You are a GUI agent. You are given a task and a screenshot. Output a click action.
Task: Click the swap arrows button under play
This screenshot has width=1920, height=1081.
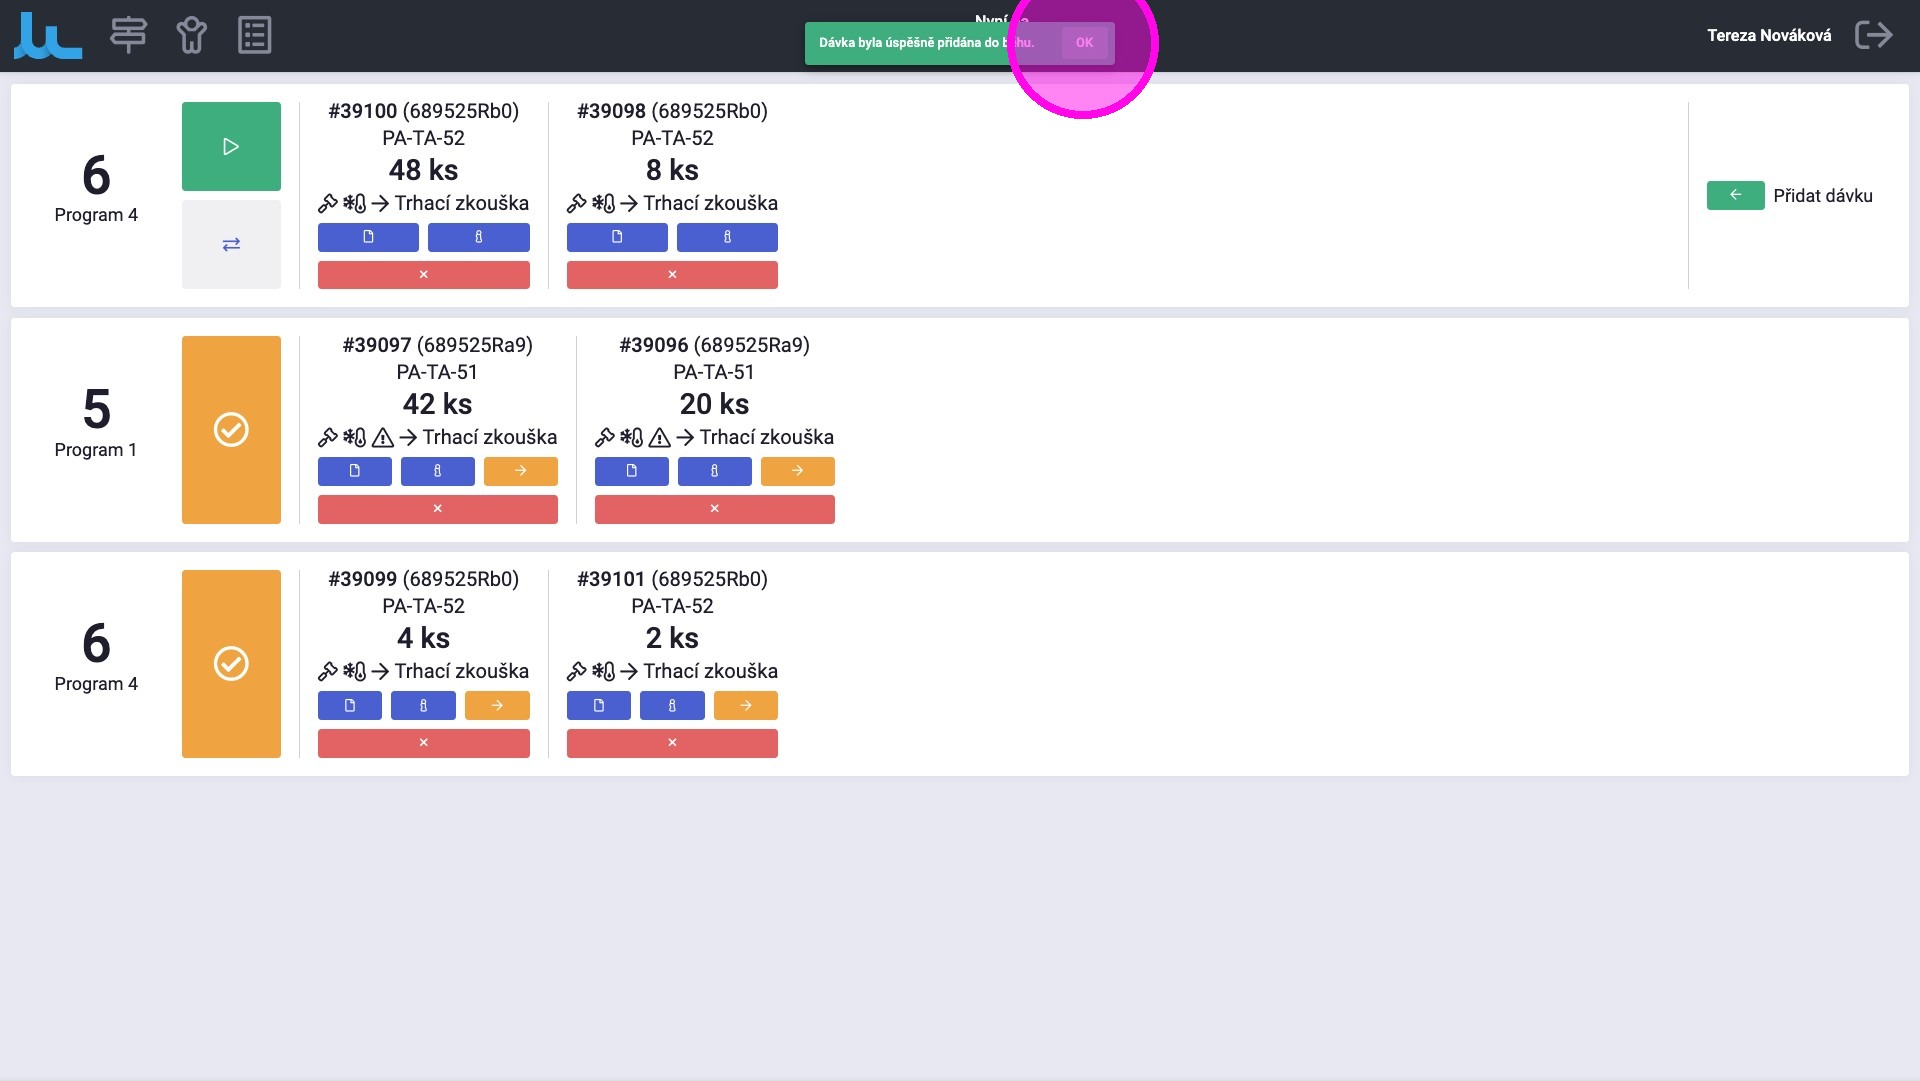tap(231, 244)
